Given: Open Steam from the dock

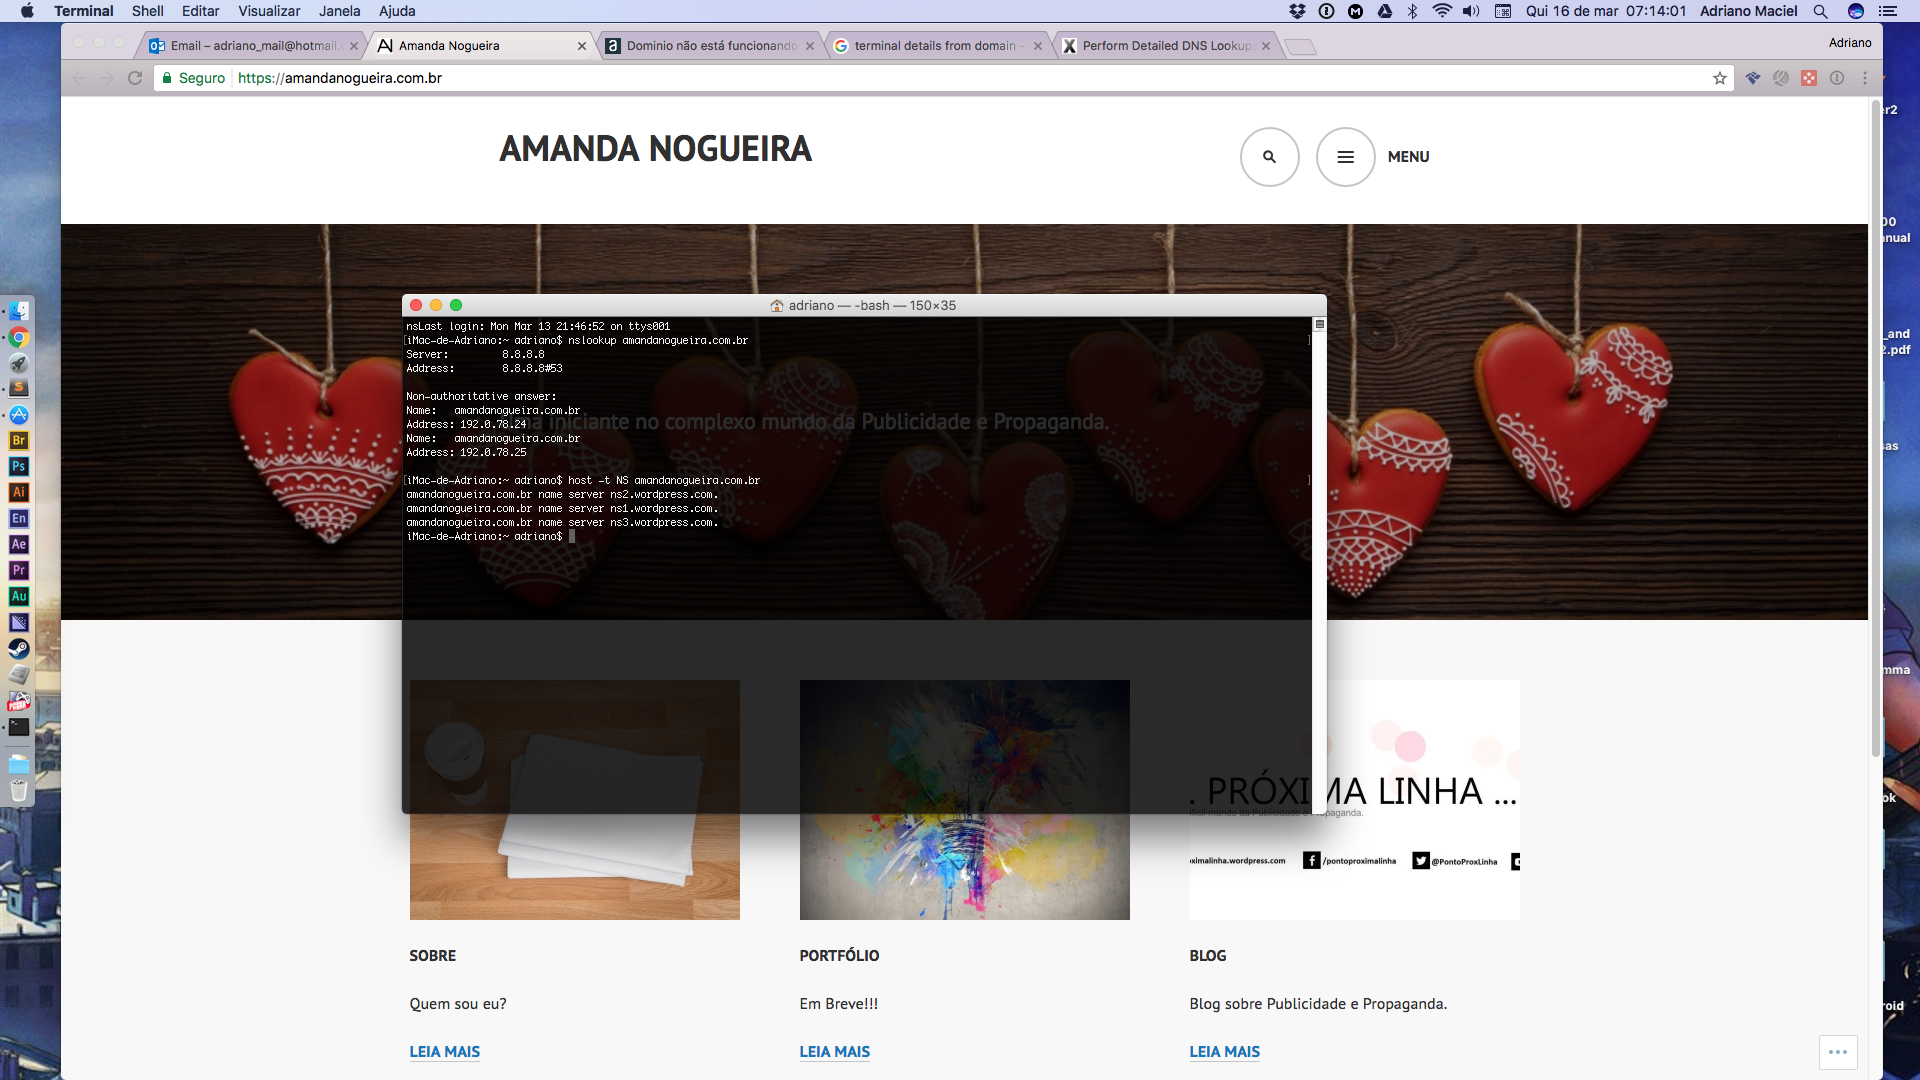Looking at the screenshot, I should click(19, 648).
